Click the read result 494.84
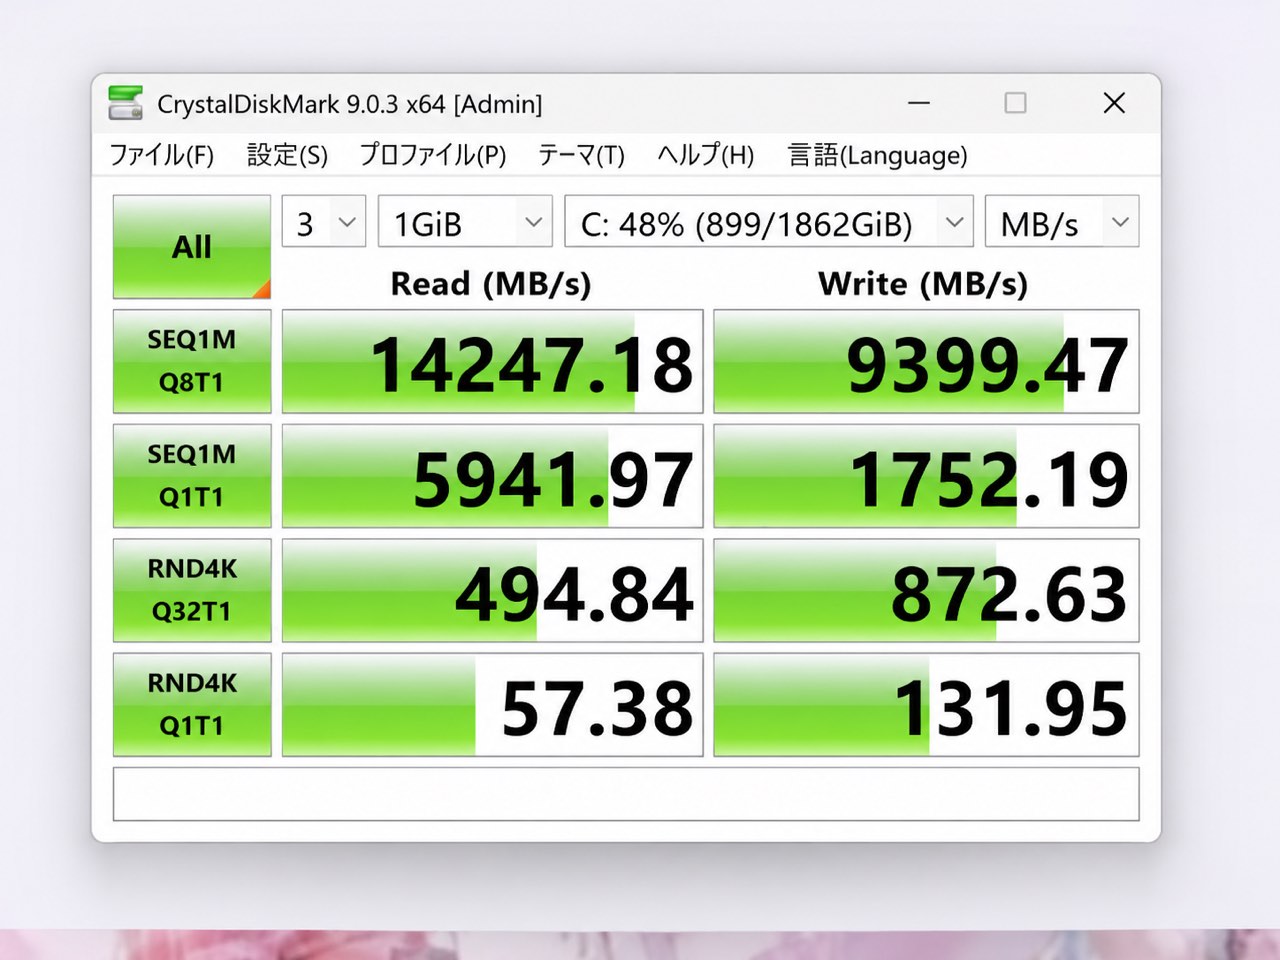The image size is (1280, 960). coord(493,590)
